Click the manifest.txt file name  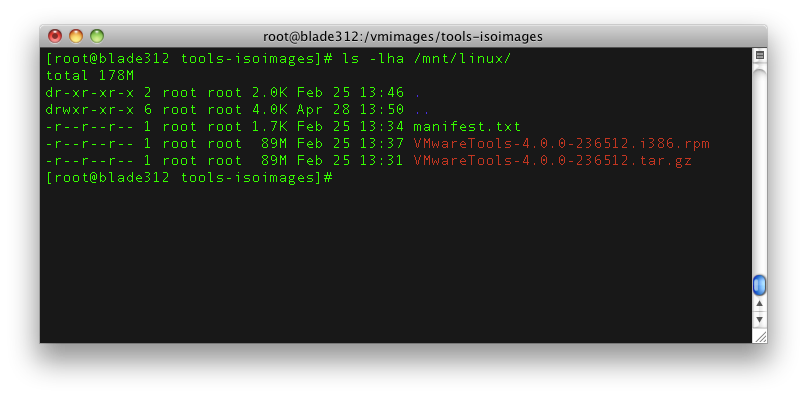click(x=467, y=127)
